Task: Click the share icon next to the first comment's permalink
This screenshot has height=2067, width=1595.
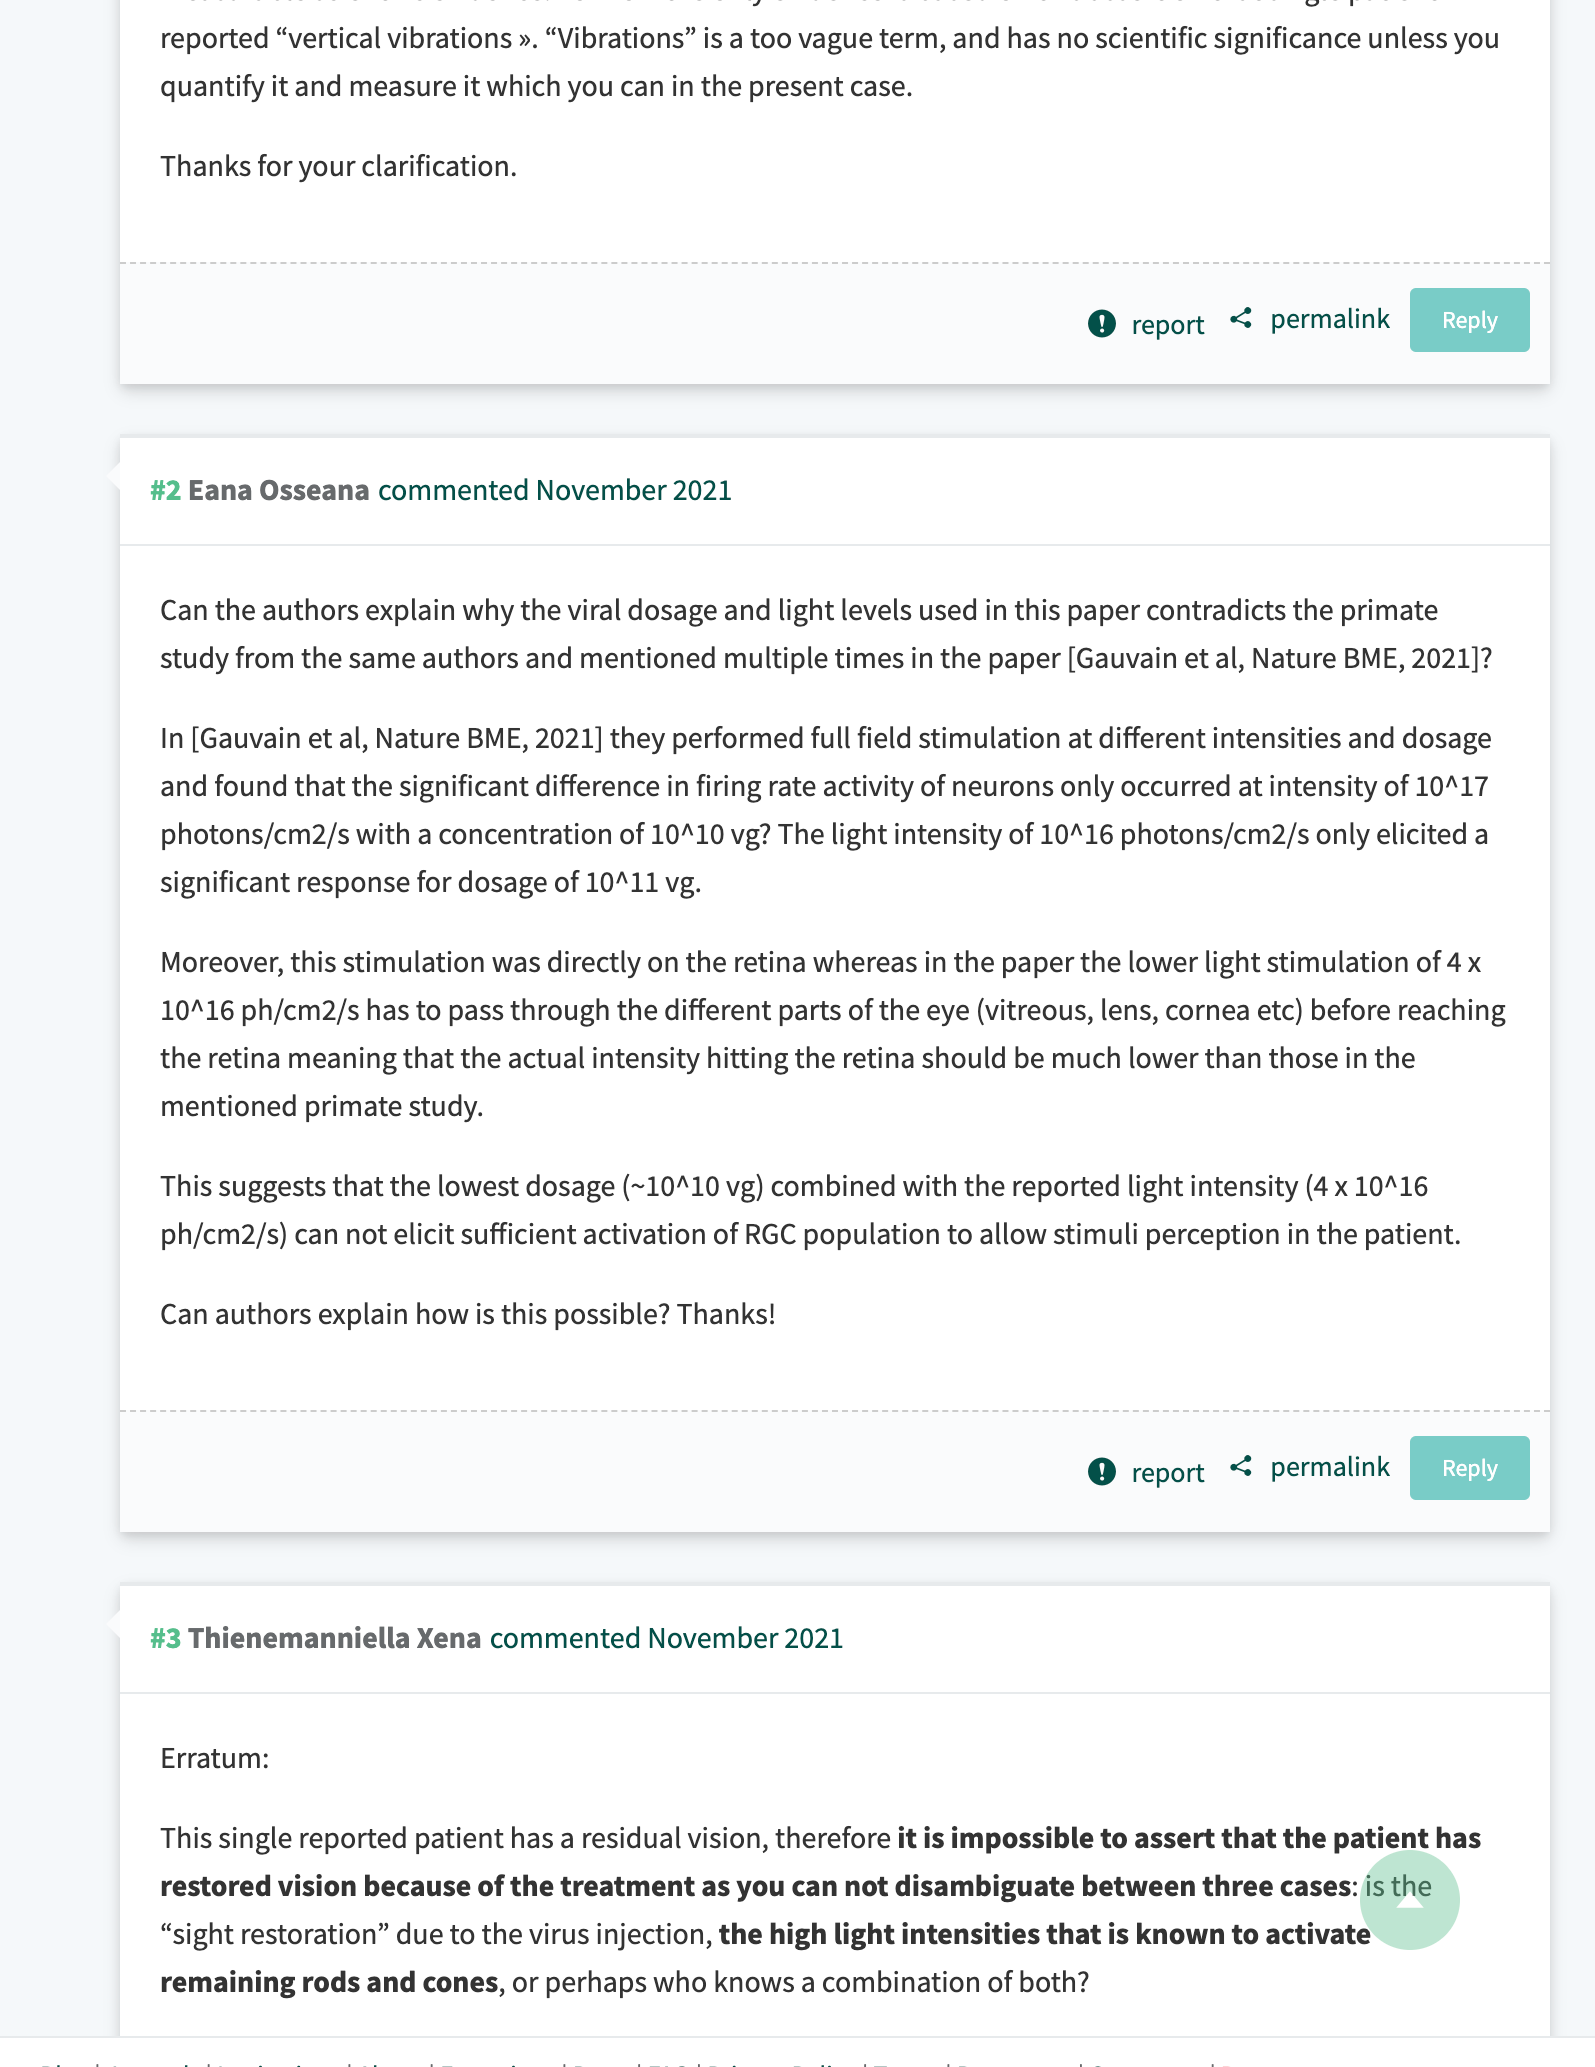Action: click(x=1242, y=318)
